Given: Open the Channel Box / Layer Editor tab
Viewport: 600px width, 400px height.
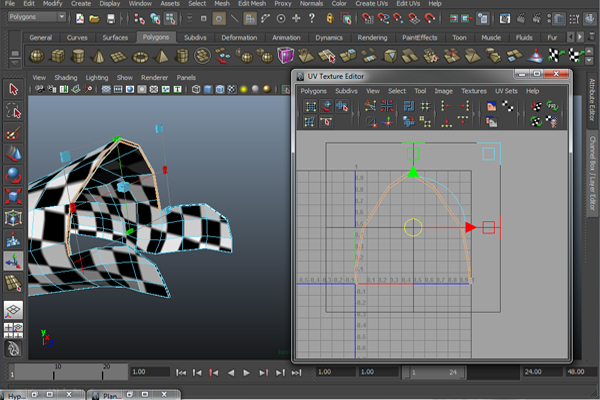Looking at the screenshot, I should coord(592,173).
